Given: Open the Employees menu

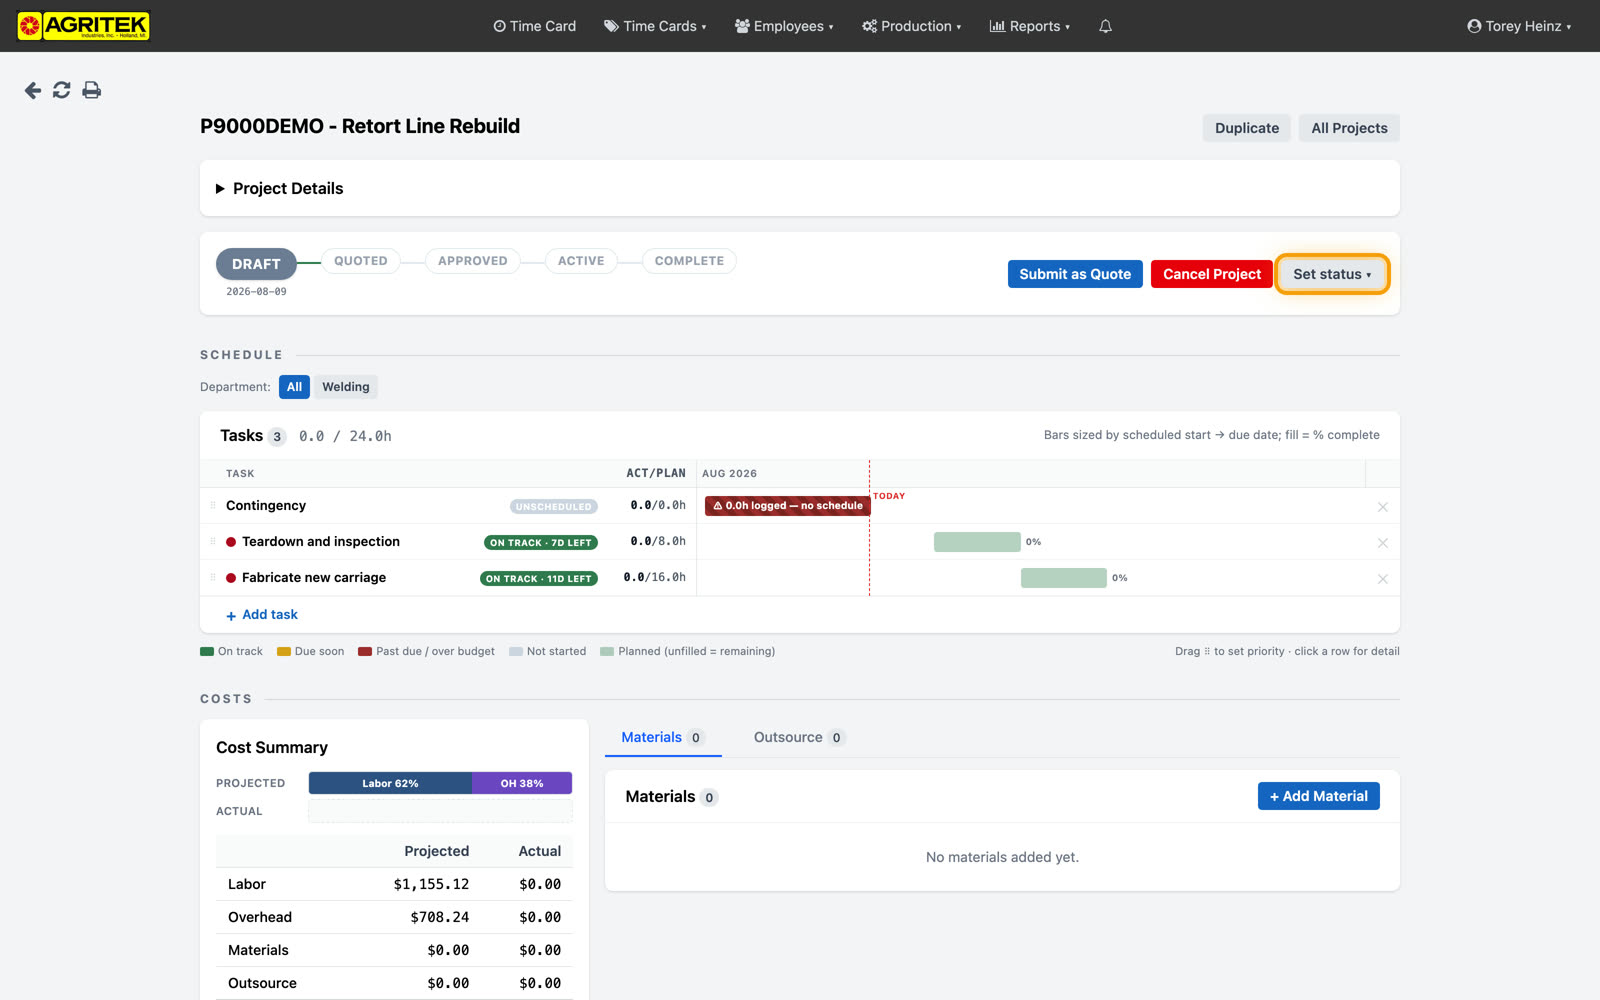Looking at the screenshot, I should tap(784, 26).
